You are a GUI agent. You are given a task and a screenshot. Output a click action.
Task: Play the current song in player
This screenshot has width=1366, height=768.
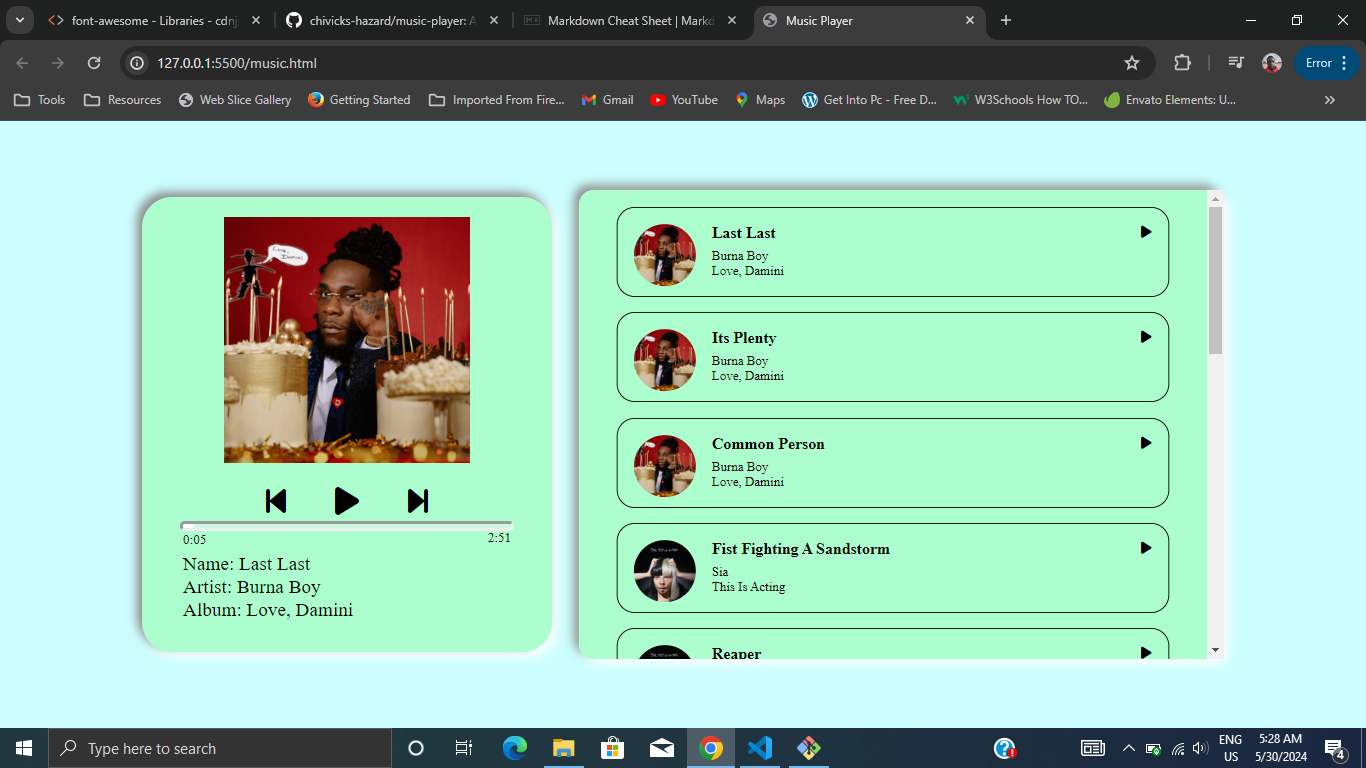pos(346,501)
